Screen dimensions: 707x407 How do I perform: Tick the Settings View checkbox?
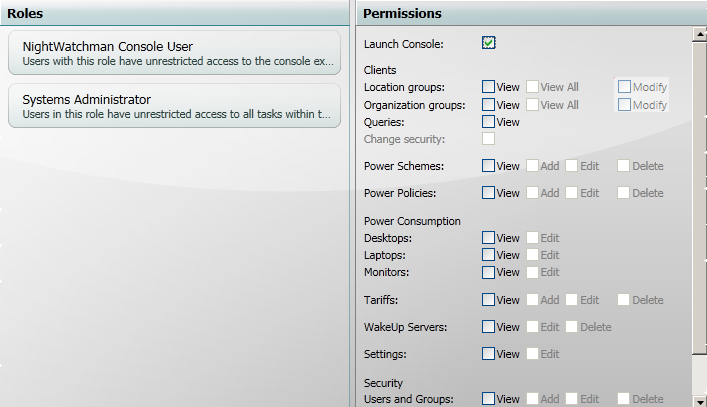tap(488, 353)
